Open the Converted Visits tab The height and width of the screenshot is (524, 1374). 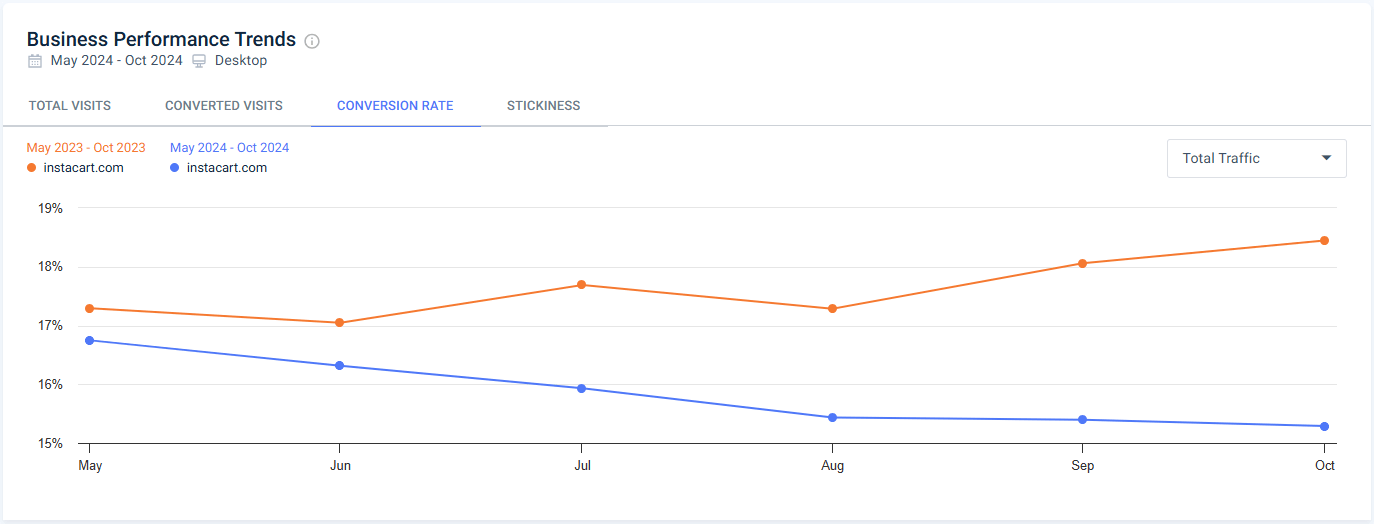tap(224, 106)
